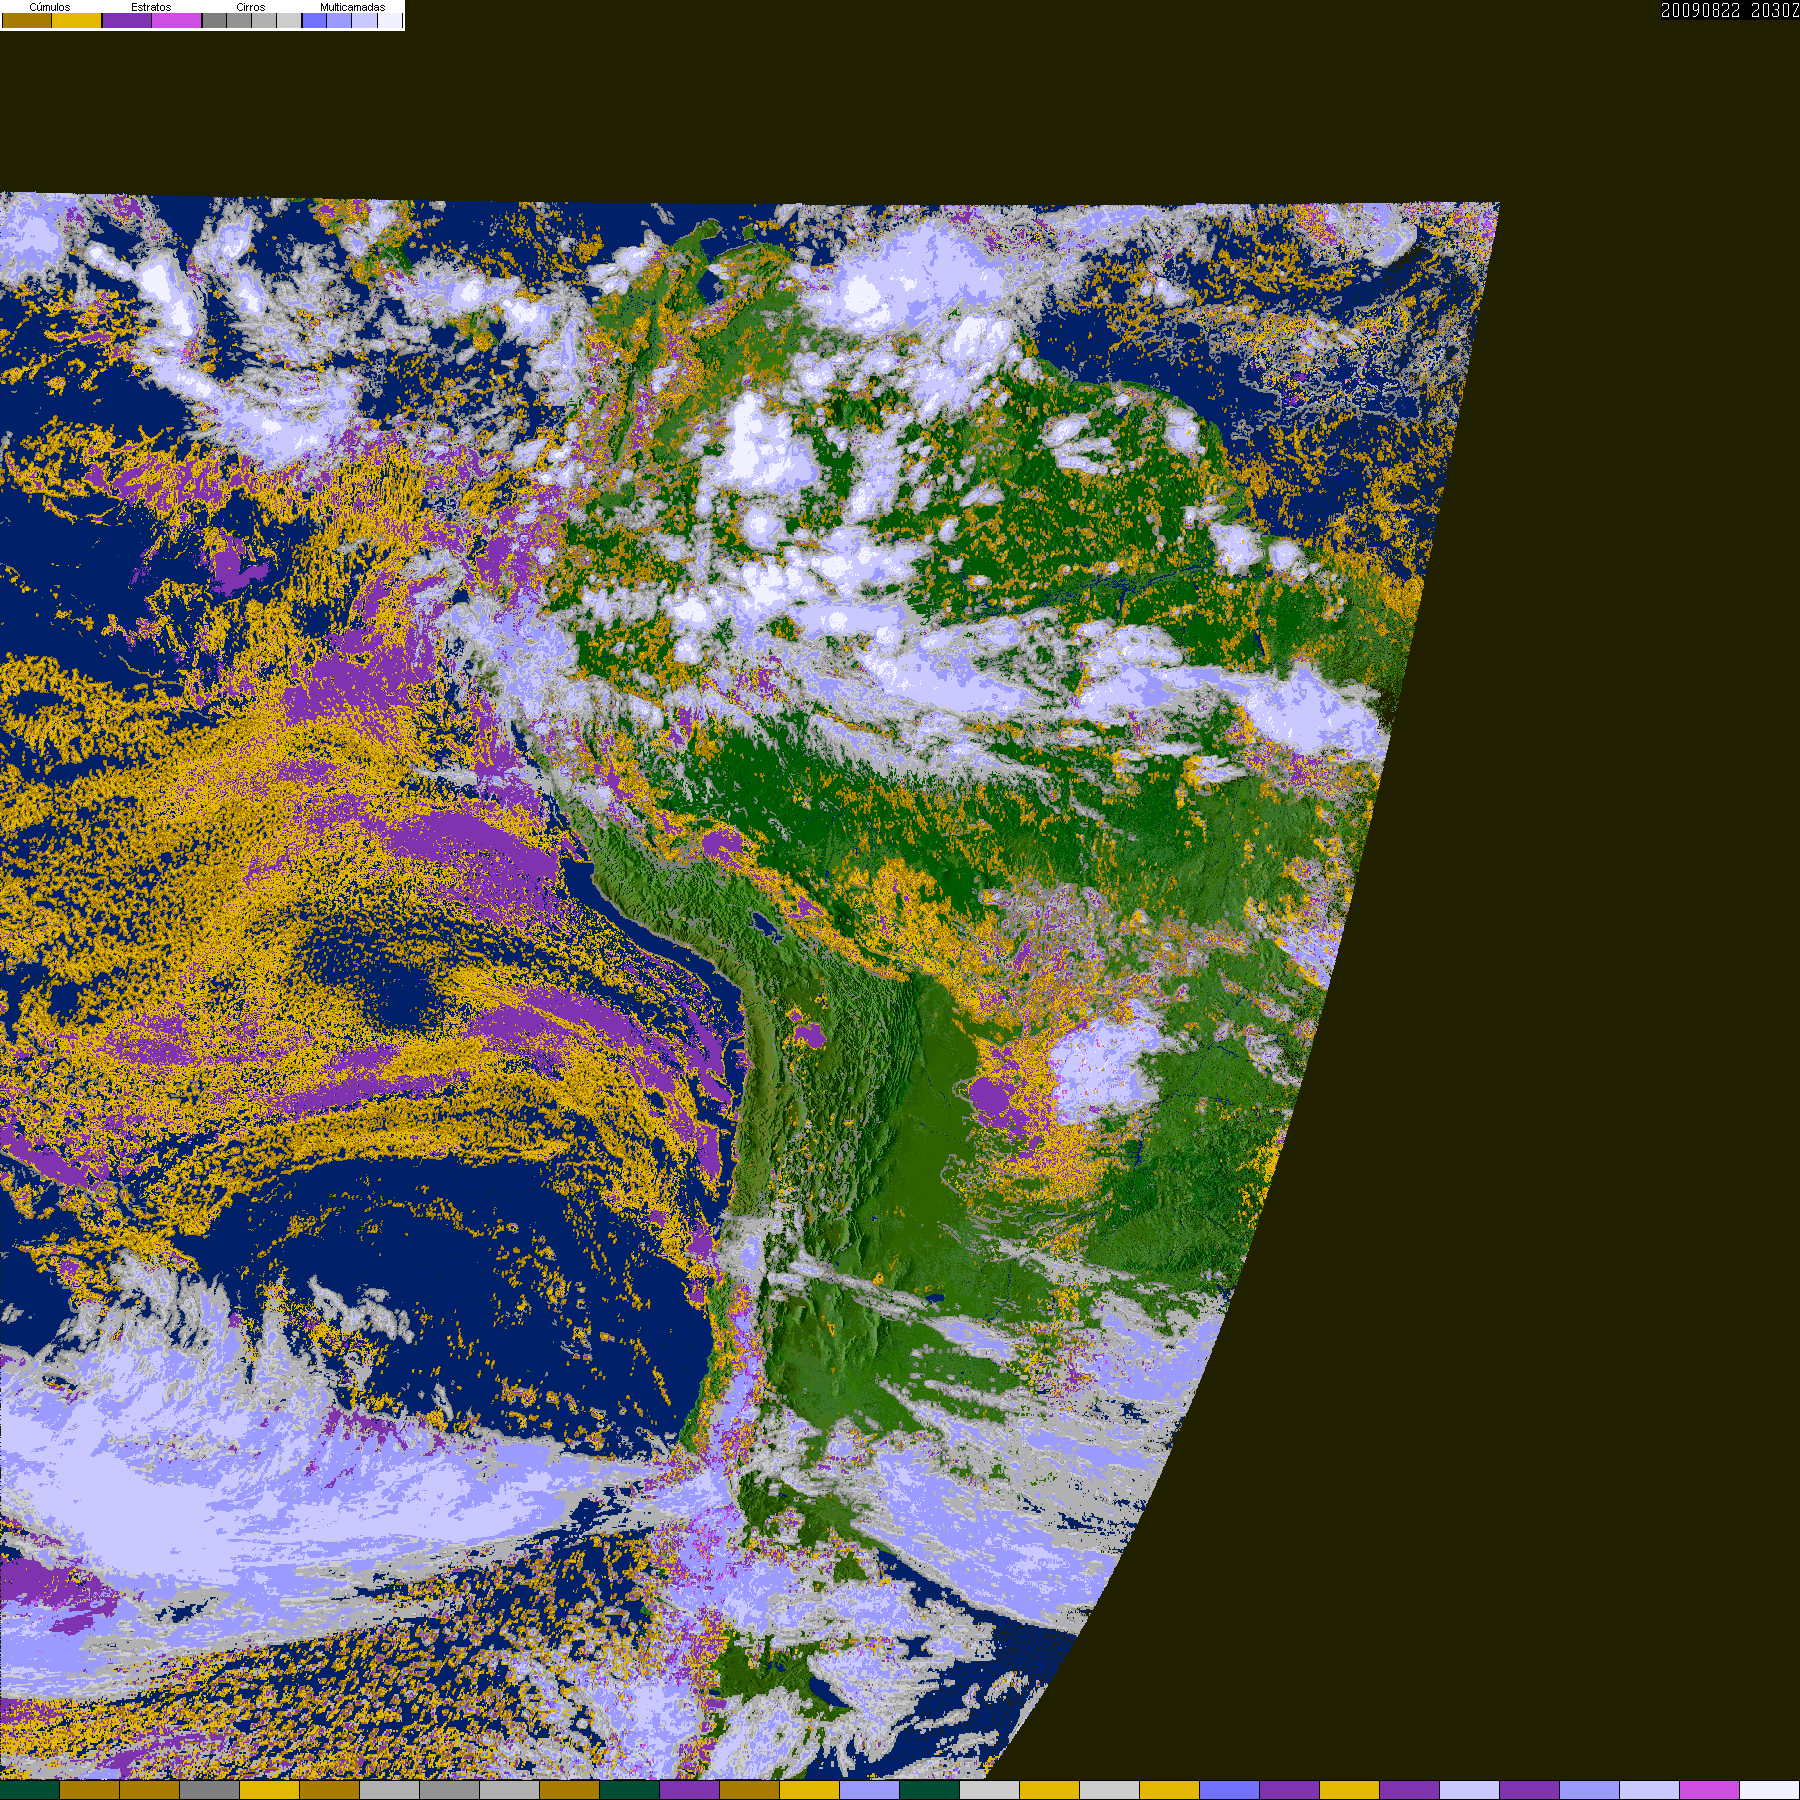Click the 20090822 2030Z timestamp
This screenshot has height=1800, width=1800.
1730,10
